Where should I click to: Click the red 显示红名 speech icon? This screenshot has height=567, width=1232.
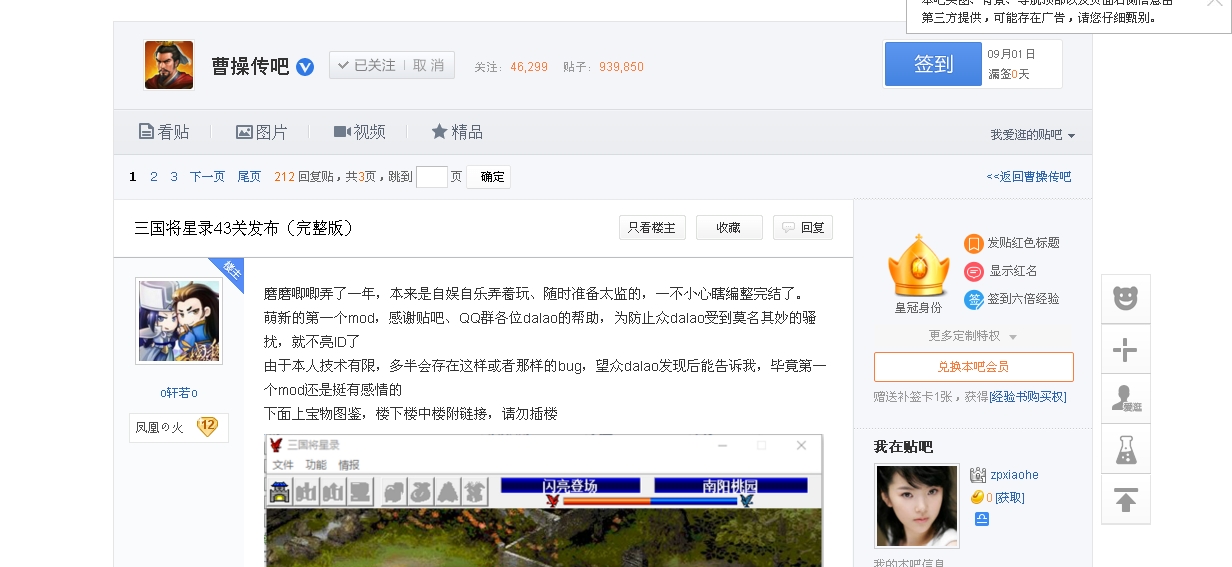[973, 271]
